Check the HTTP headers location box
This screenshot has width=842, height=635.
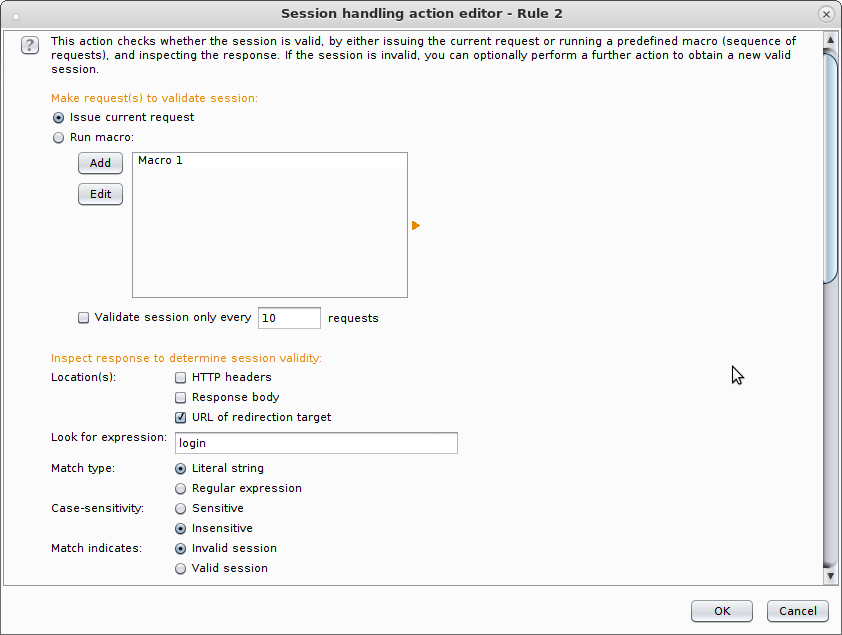[x=180, y=377]
